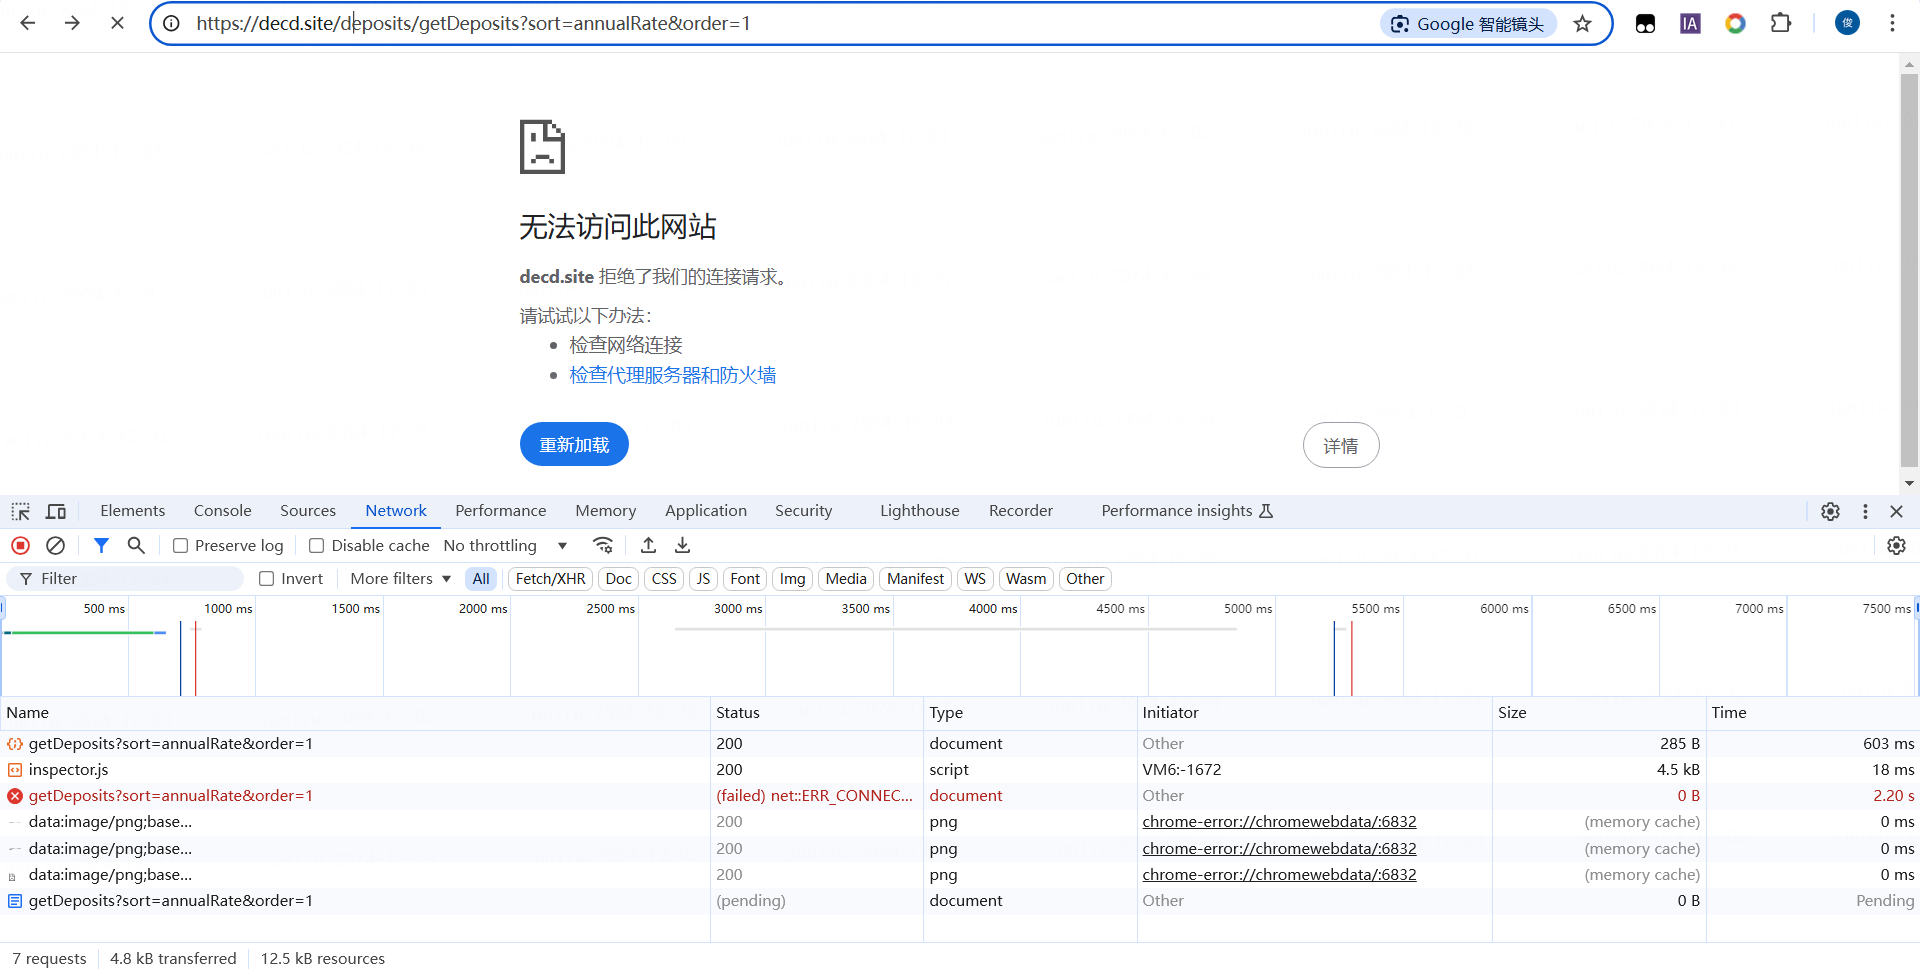Open DevTools customize three-dot menu
This screenshot has height=974, width=1920.
(x=1865, y=511)
